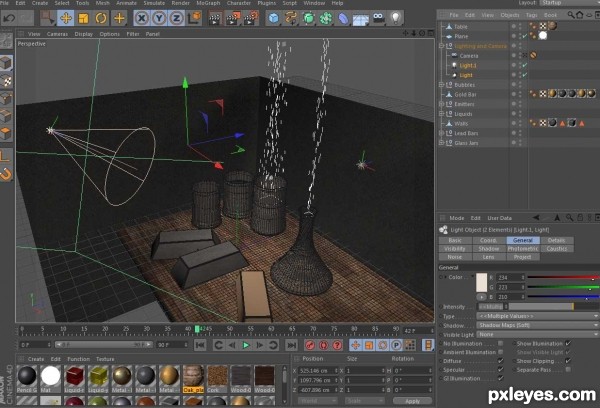600x408 pixels.
Task: Jump to the end of animation
Action: tap(291, 345)
